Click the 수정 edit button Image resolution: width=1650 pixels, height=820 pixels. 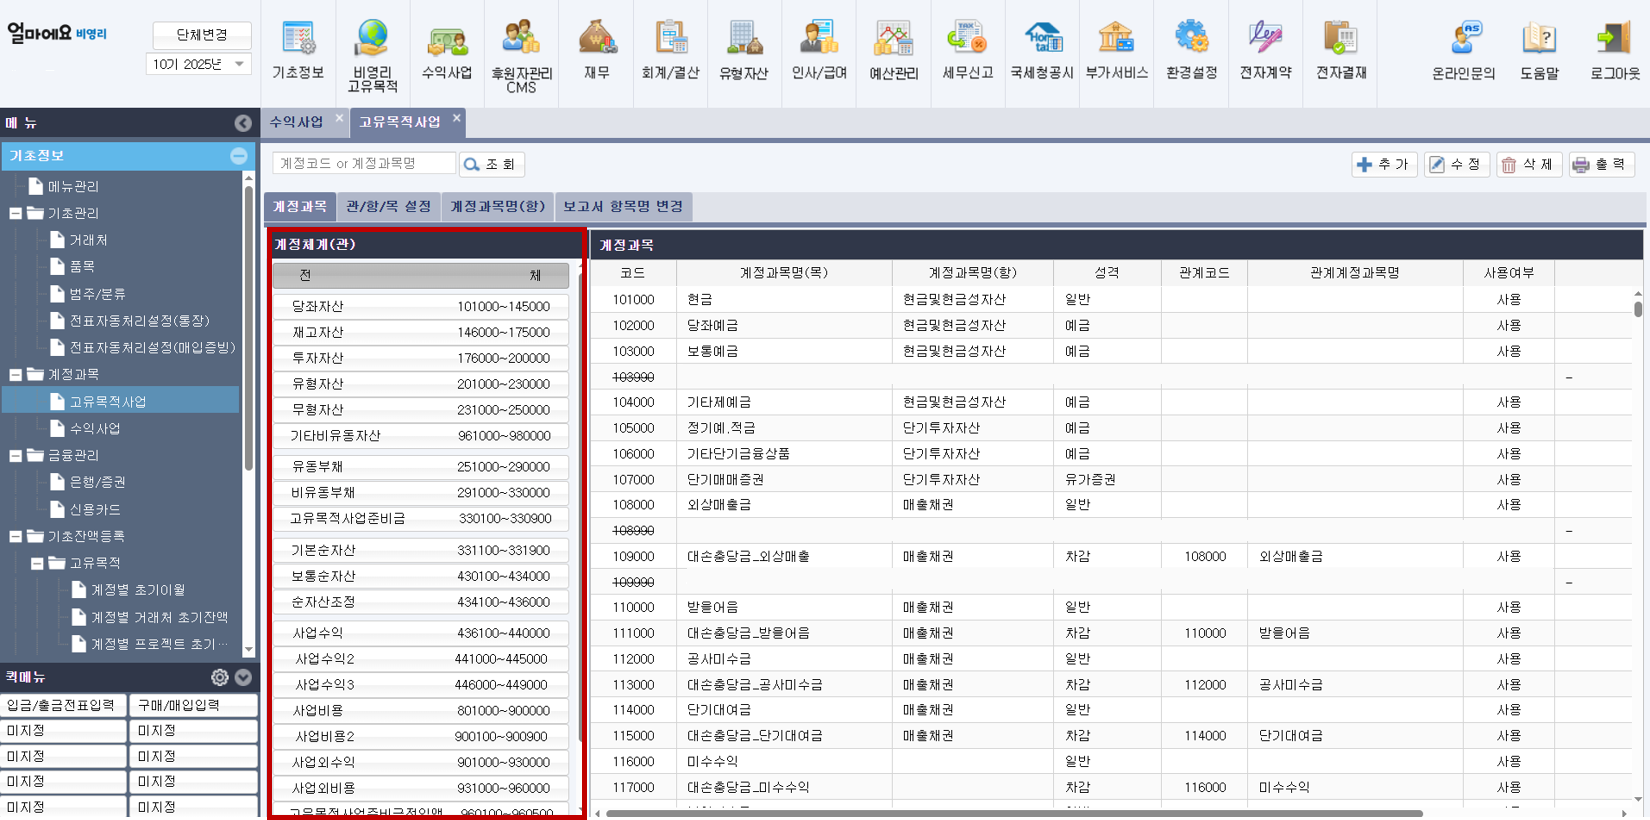[x=1456, y=164]
